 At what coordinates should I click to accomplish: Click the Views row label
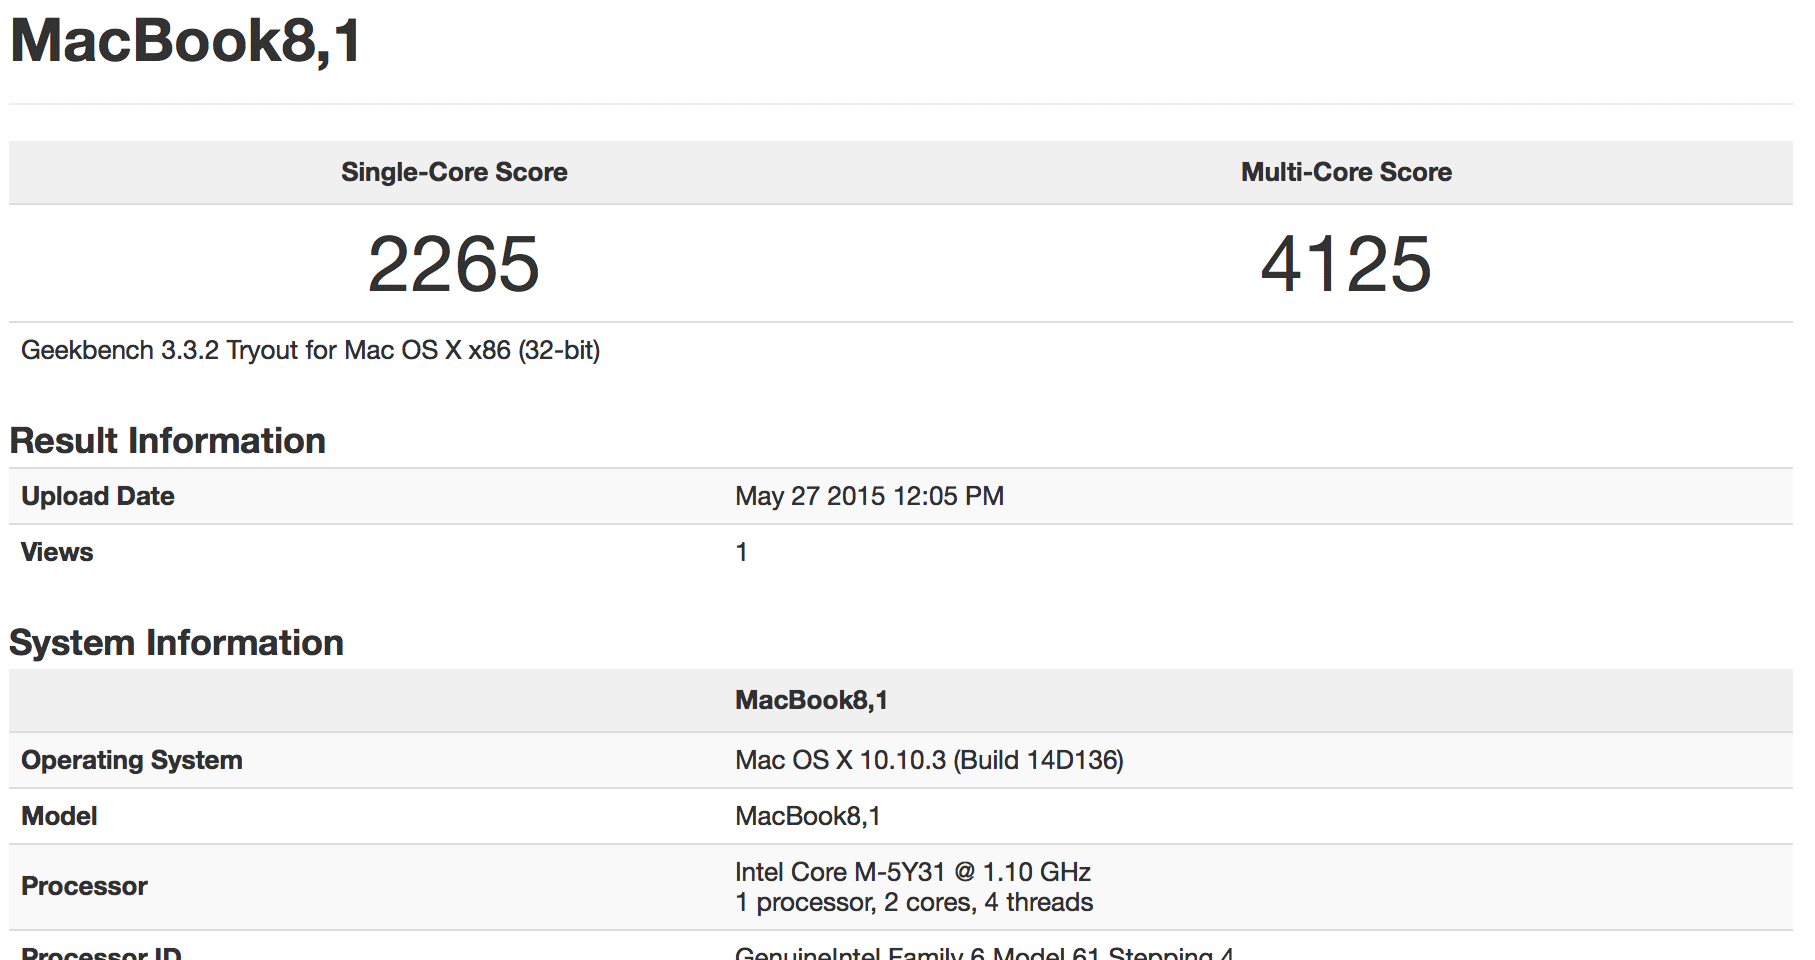pyautogui.click(x=57, y=552)
